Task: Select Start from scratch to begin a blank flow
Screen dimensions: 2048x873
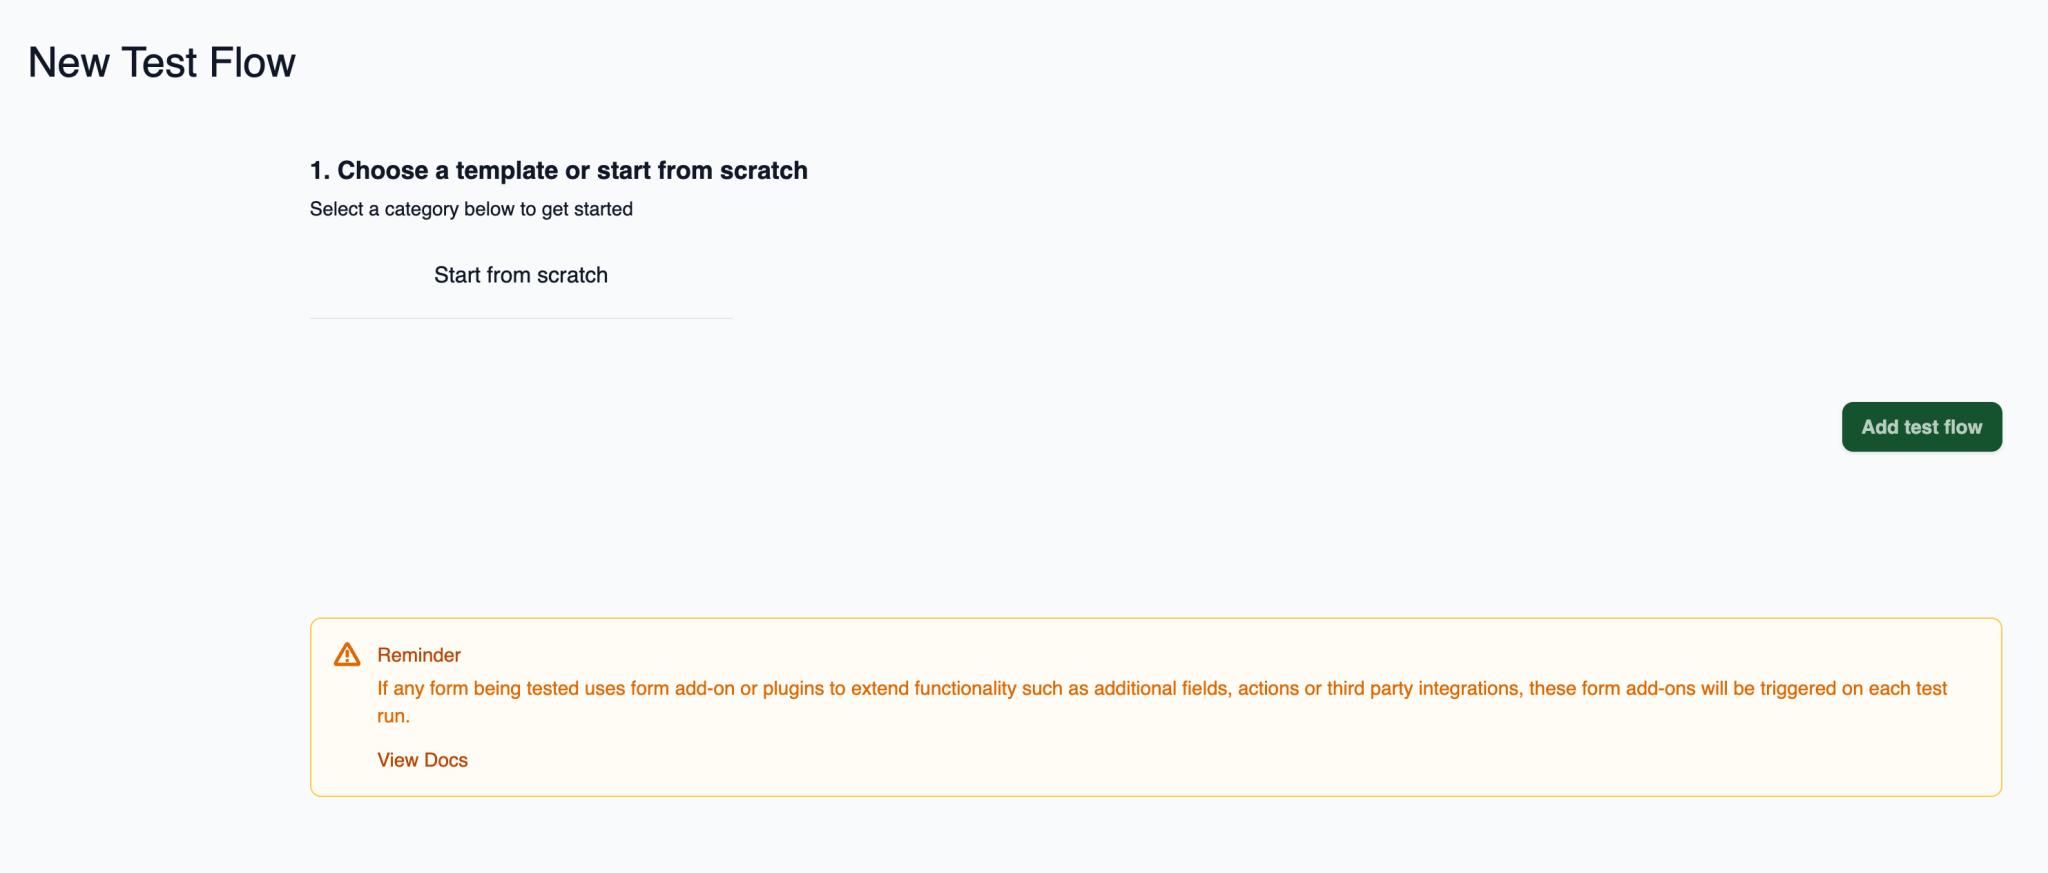Action: [x=520, y=275]
